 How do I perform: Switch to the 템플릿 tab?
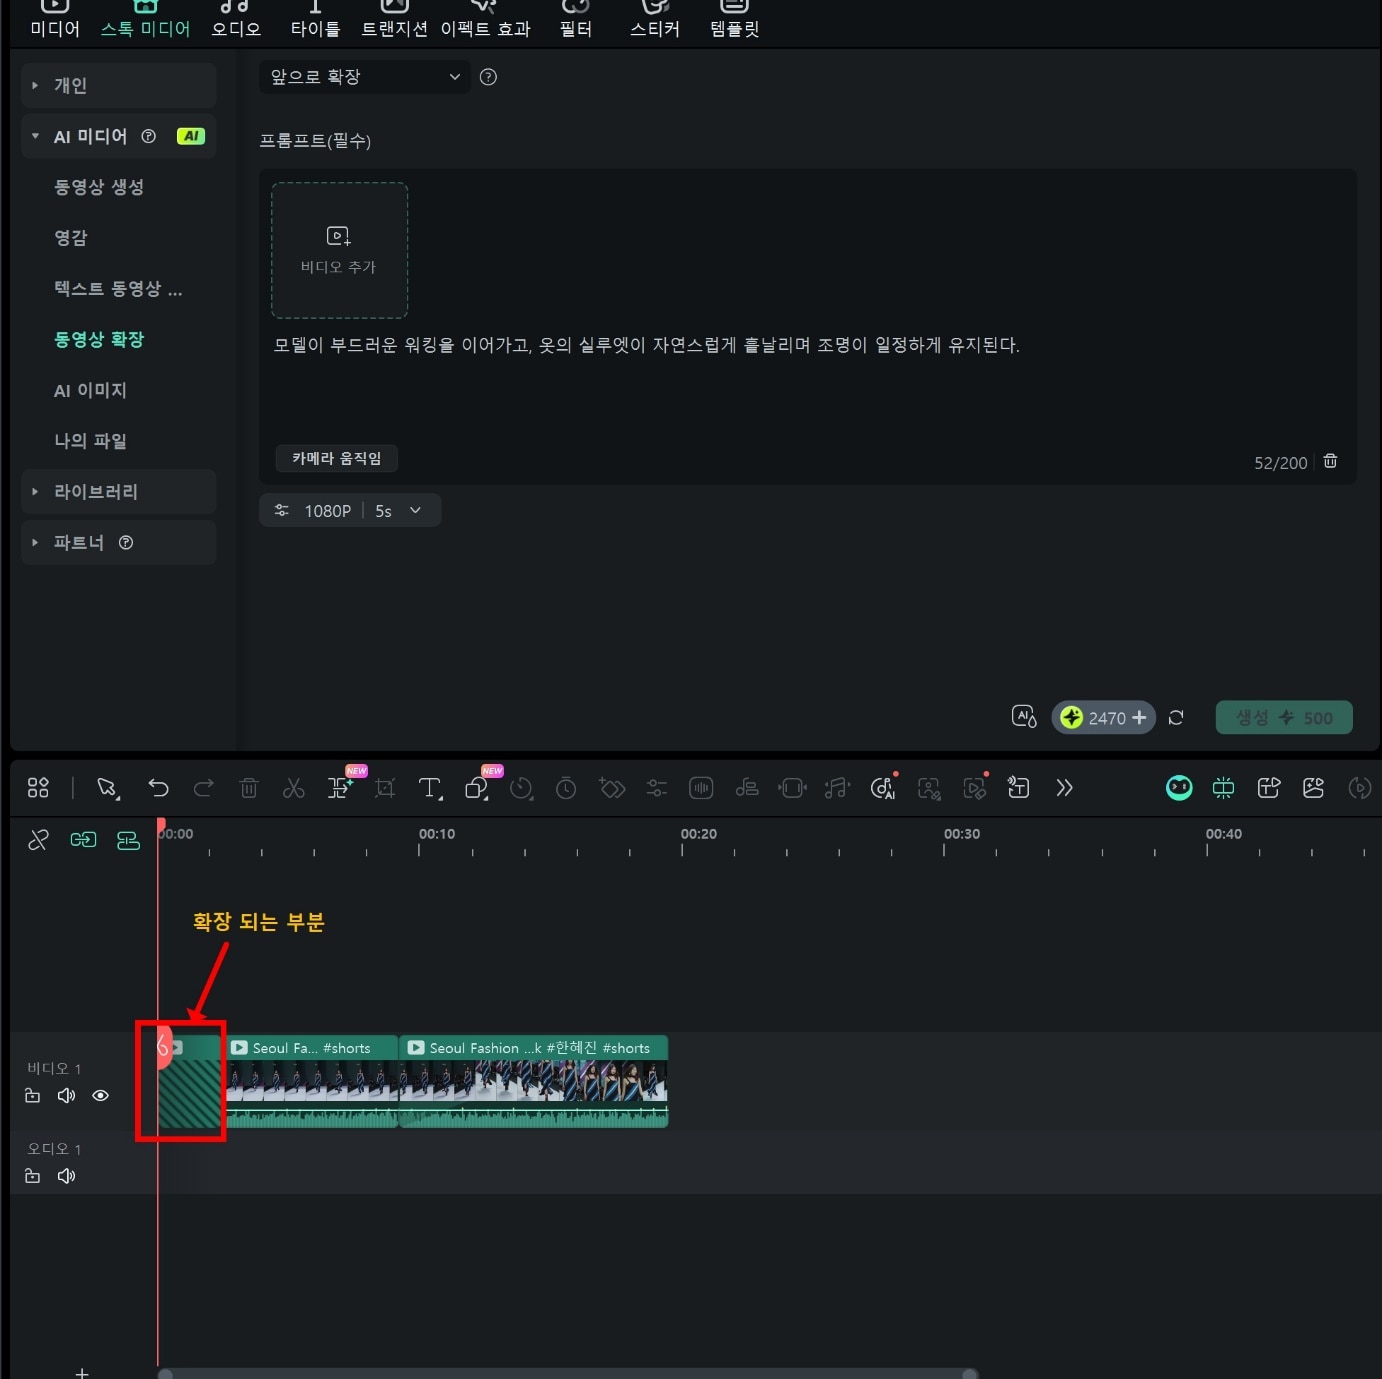click(733, 18)
